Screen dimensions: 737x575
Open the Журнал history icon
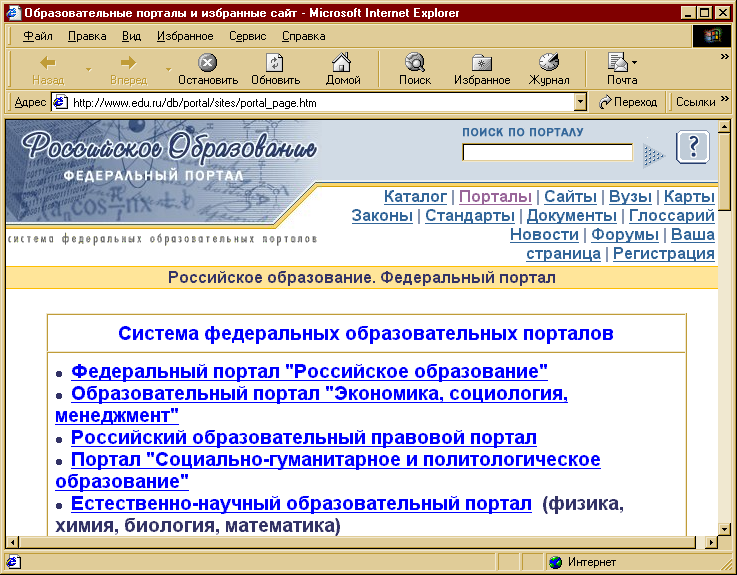point(549,62)
